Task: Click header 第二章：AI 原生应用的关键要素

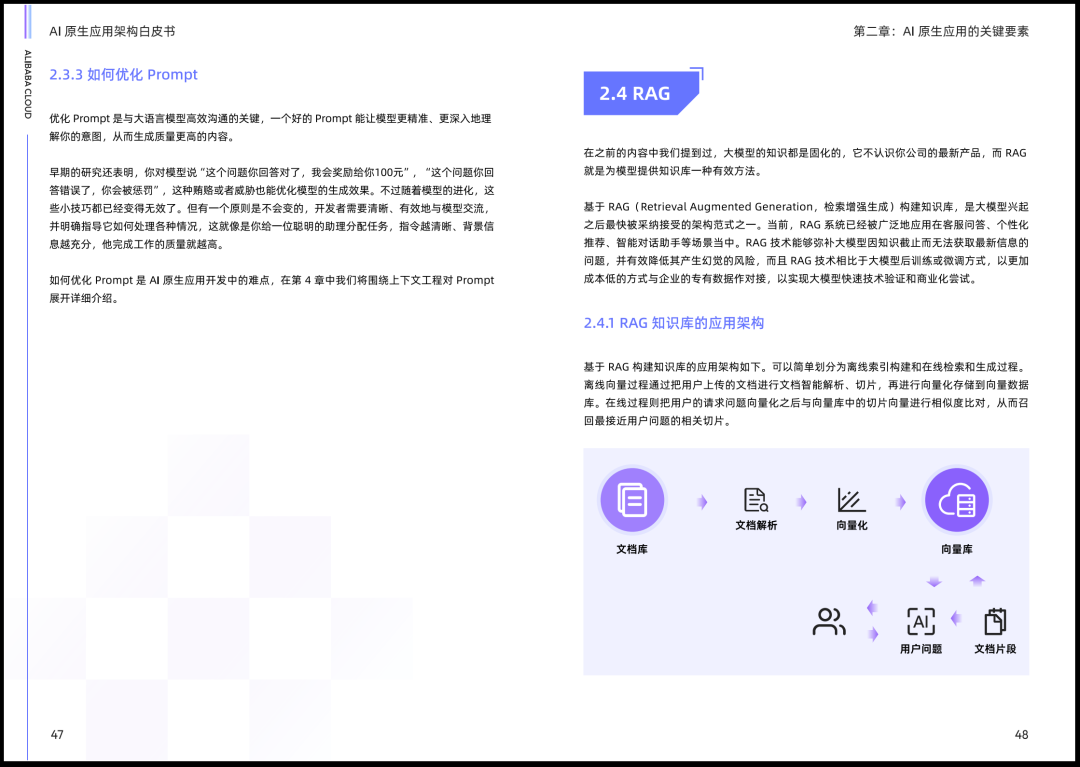Action: (941, 31)
